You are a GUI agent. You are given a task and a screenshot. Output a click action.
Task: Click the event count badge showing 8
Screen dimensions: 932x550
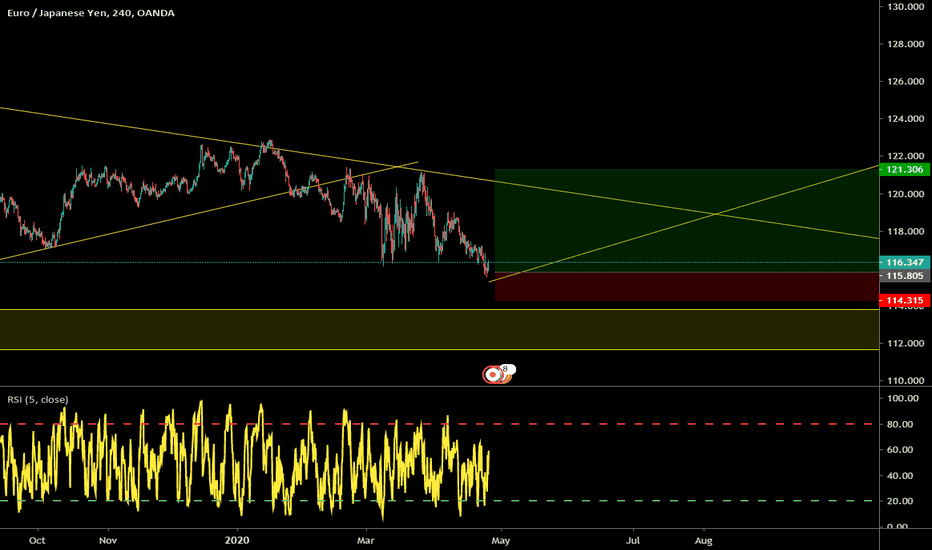click(506, 369)
